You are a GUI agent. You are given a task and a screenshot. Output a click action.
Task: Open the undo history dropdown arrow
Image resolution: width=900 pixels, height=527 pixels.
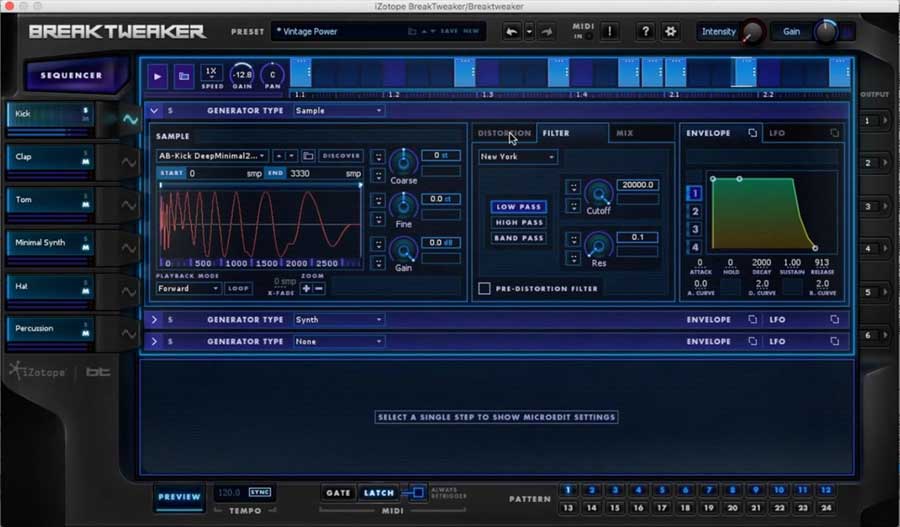[529, 32]
